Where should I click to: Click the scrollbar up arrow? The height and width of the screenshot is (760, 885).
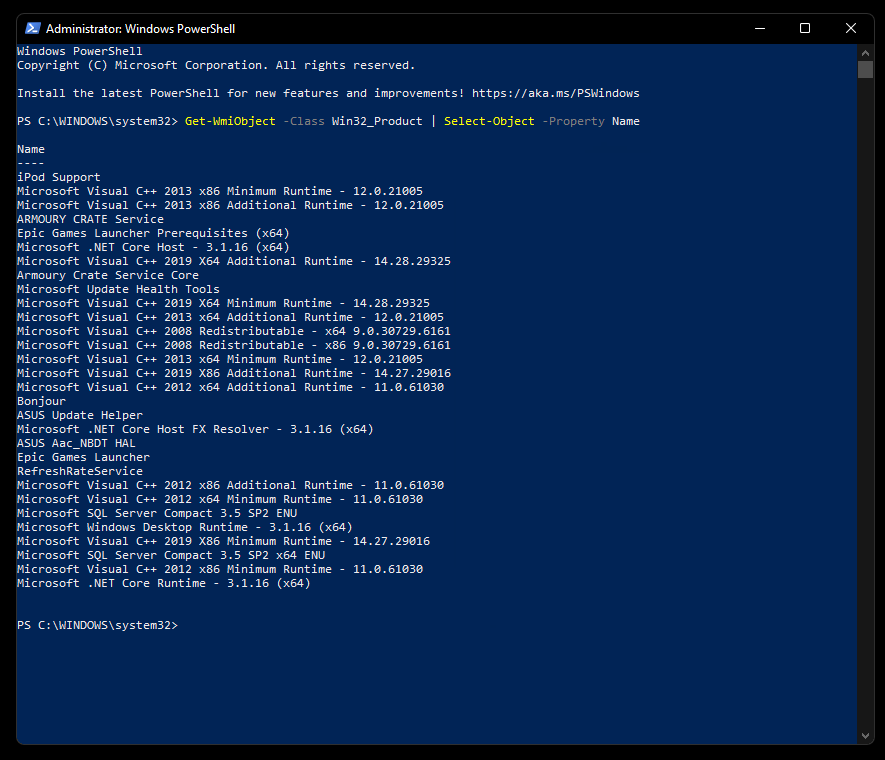pos(865,53)
